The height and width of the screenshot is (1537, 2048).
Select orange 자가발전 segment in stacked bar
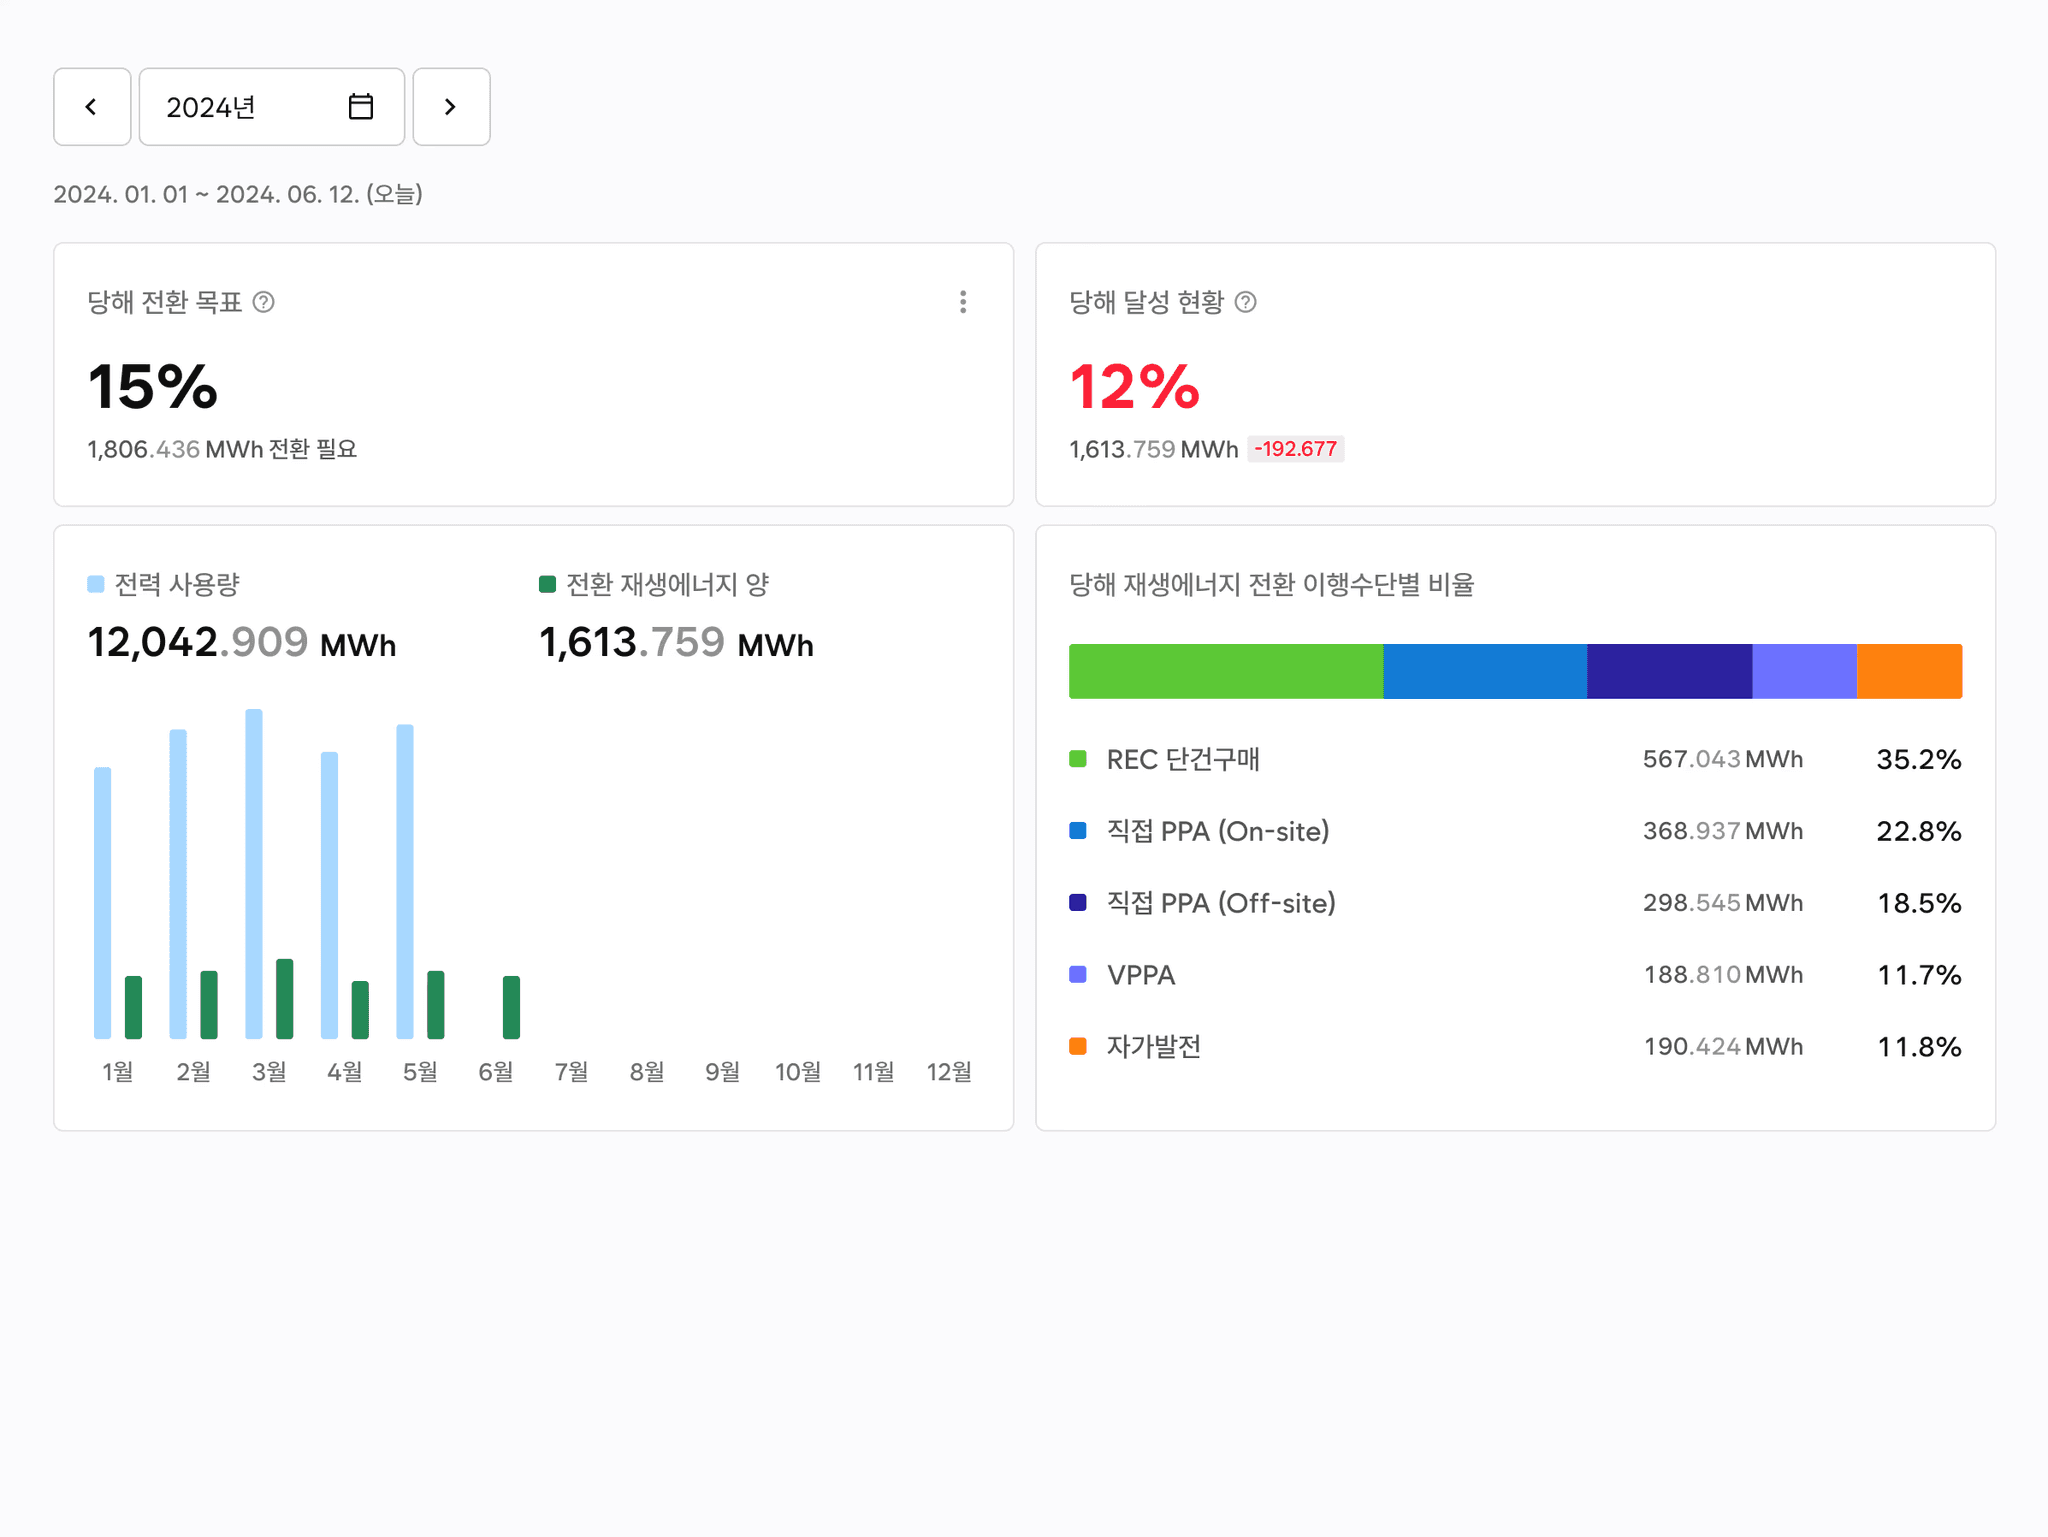(x=1909, y=671)
